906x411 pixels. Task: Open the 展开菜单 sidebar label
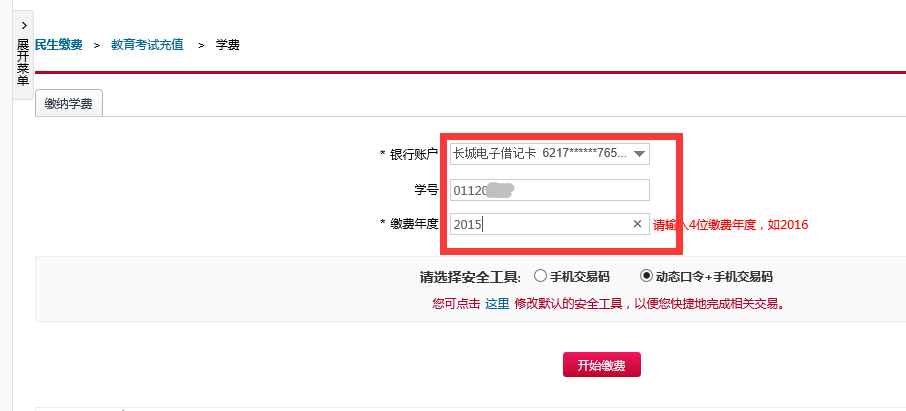coord(23,62)
